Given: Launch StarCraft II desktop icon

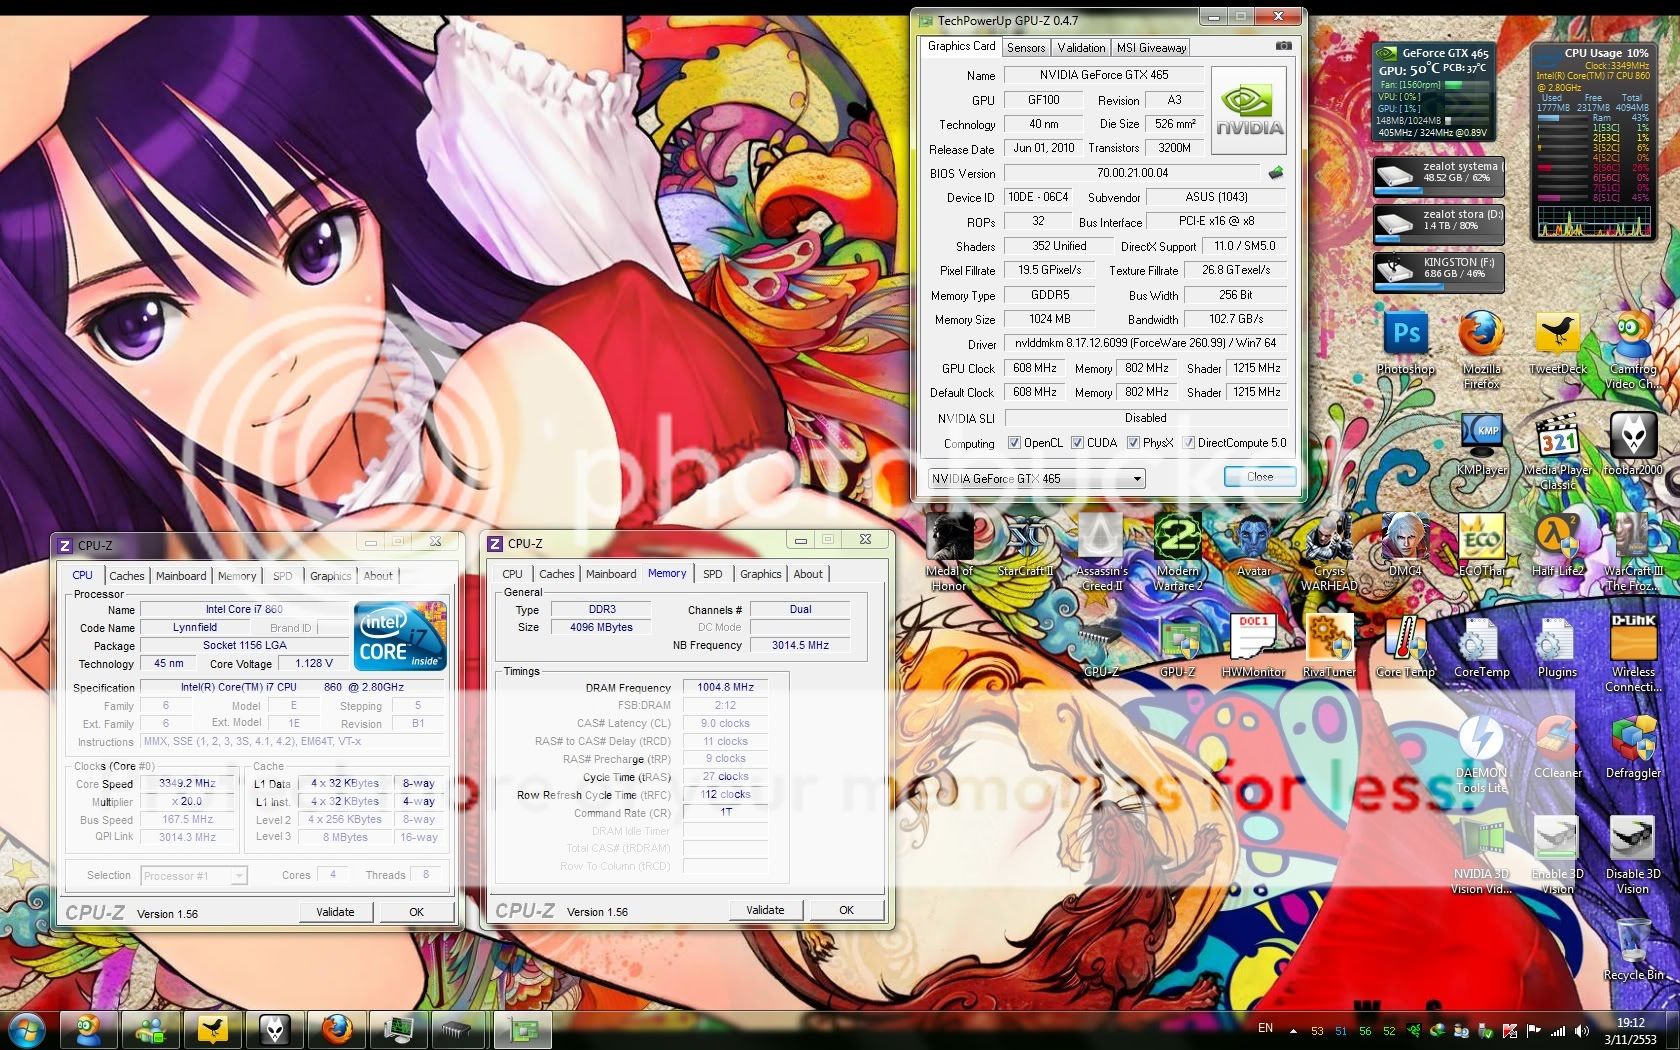Looking at the screenshot, I should click(1025, 540).
